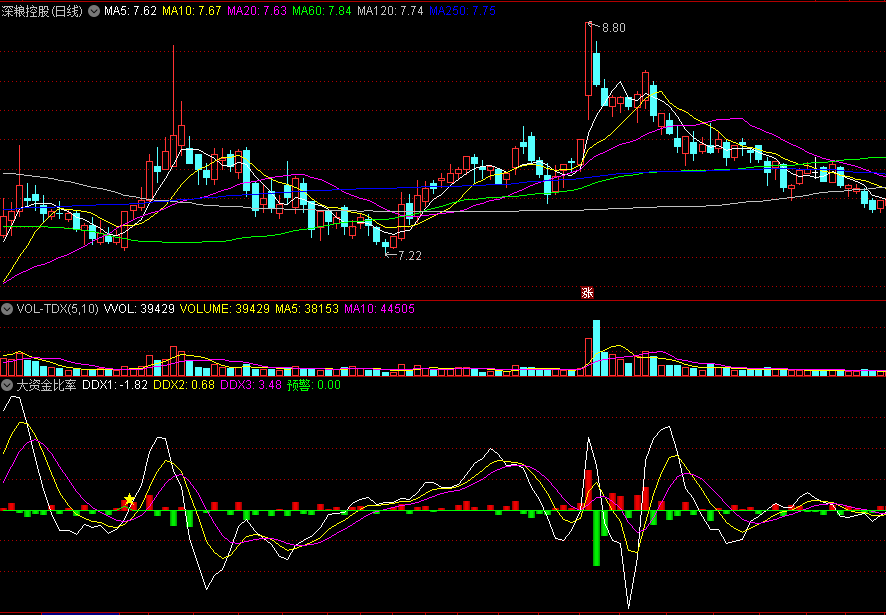Click the volume MA5: 38153 value

coord(307,309)
